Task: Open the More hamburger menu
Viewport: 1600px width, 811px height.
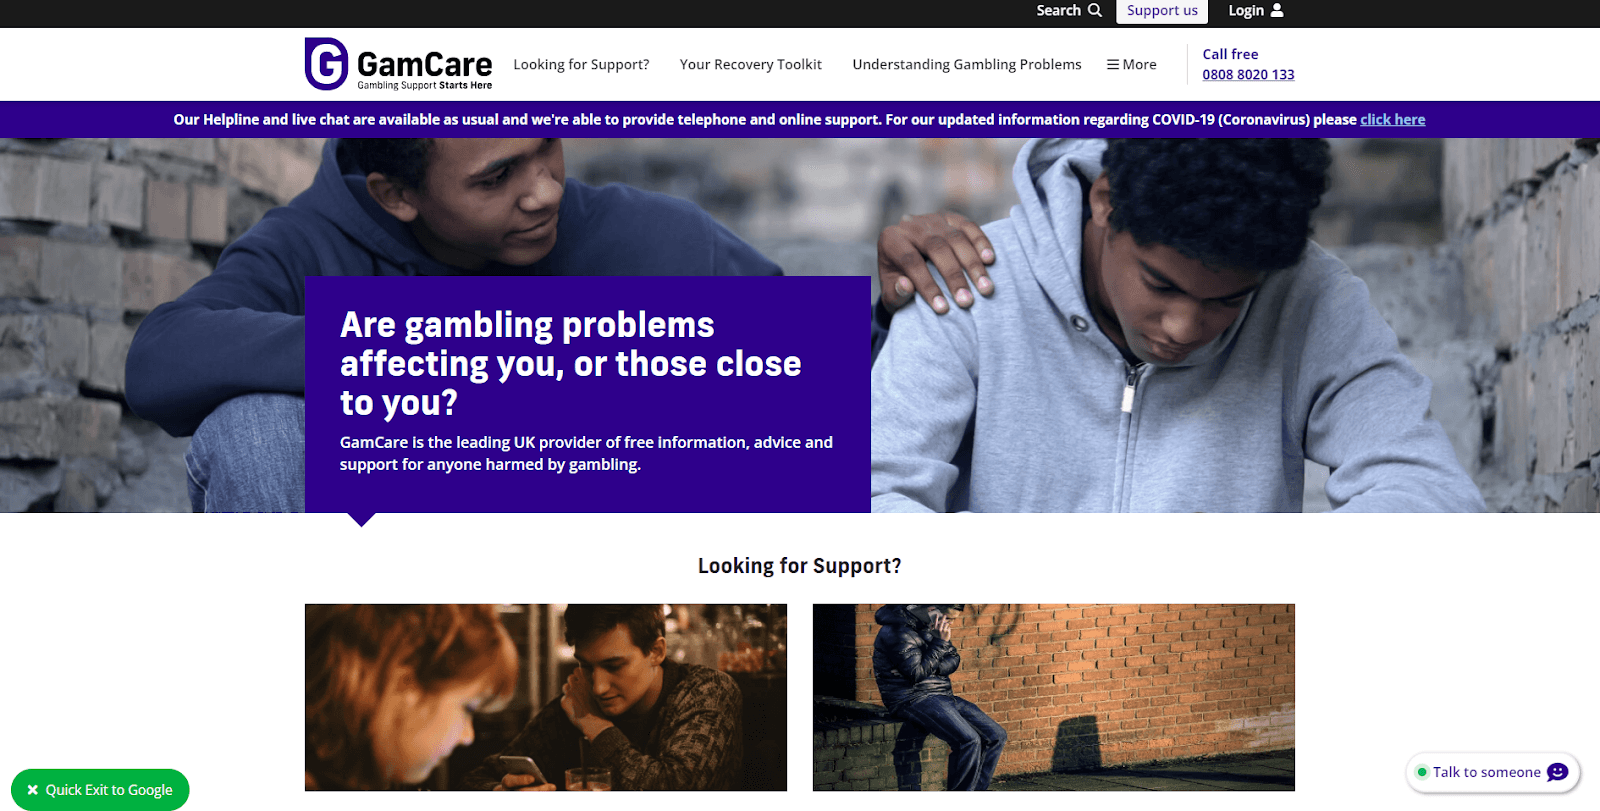Action: coord(1131,64)
